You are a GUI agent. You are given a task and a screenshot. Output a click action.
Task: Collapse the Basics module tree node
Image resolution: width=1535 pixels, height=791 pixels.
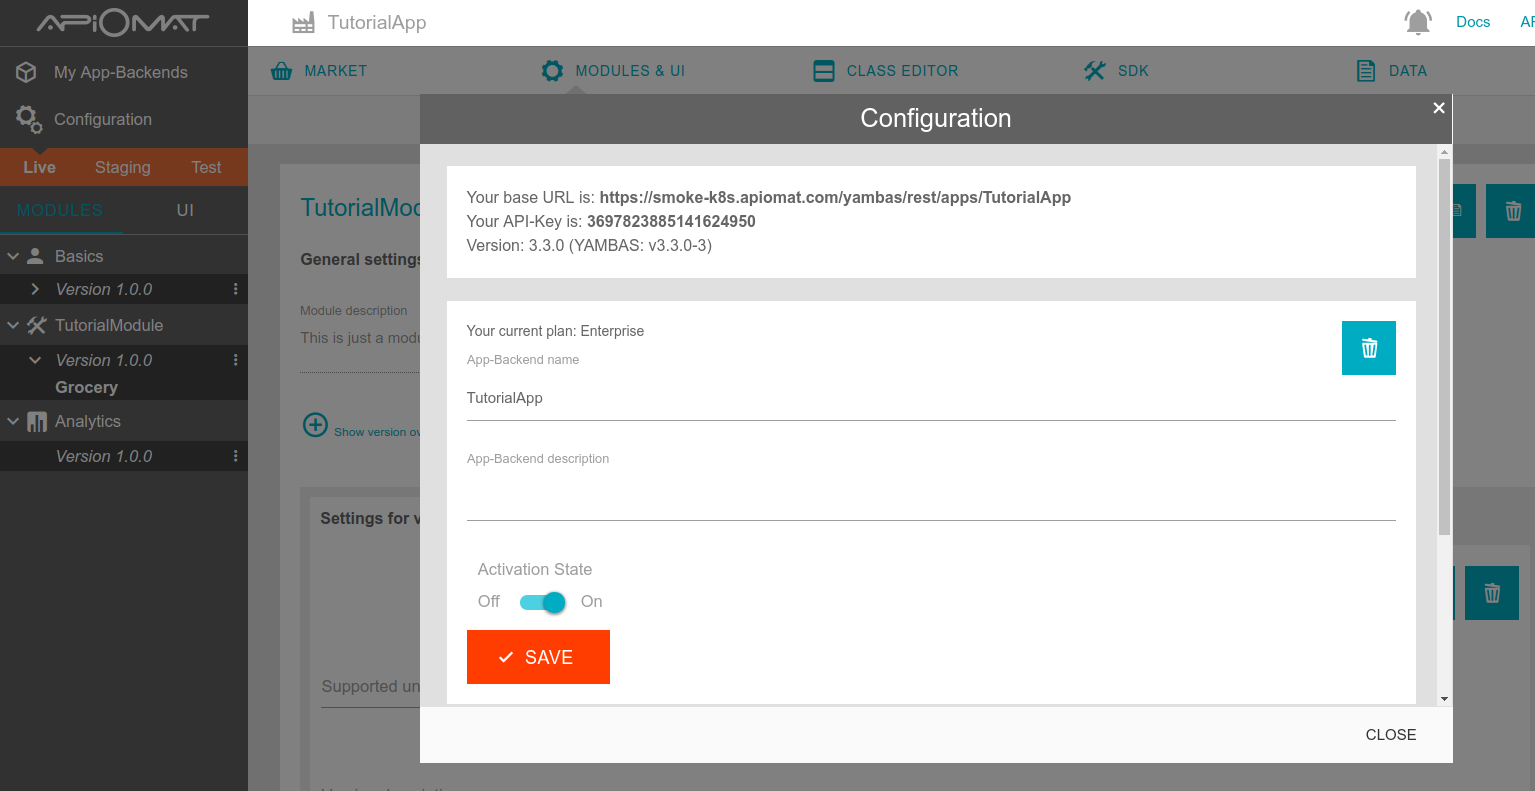tap(13, 257)
